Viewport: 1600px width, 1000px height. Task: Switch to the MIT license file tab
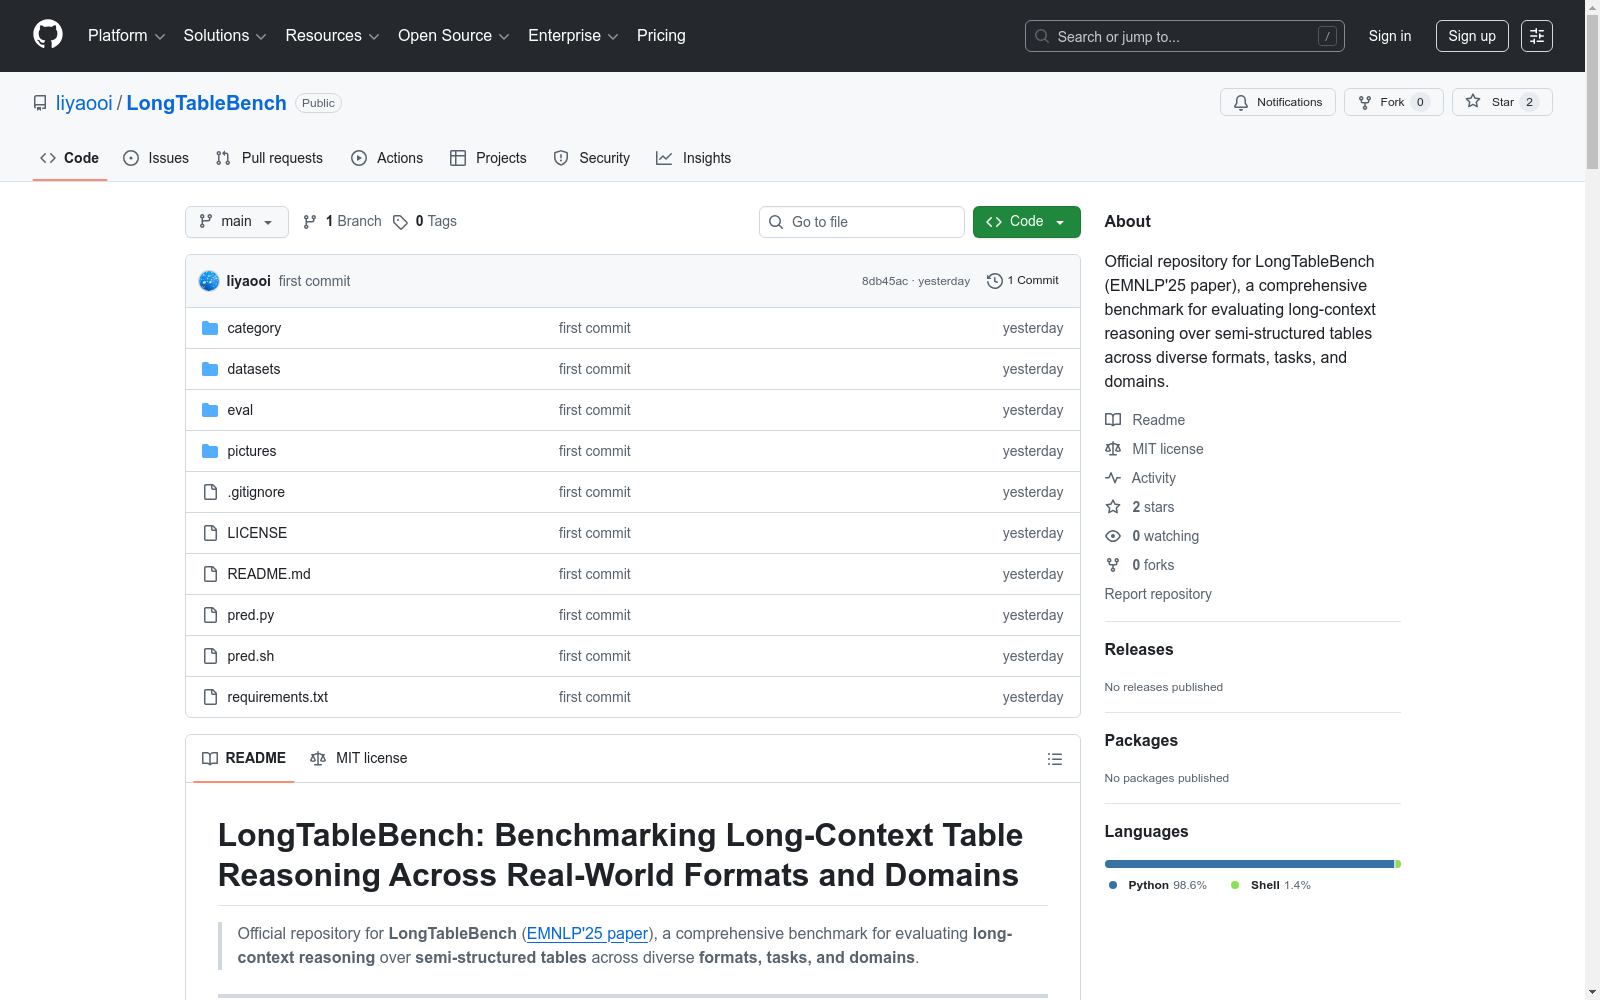pyautogui.click(x=359, y=759)
